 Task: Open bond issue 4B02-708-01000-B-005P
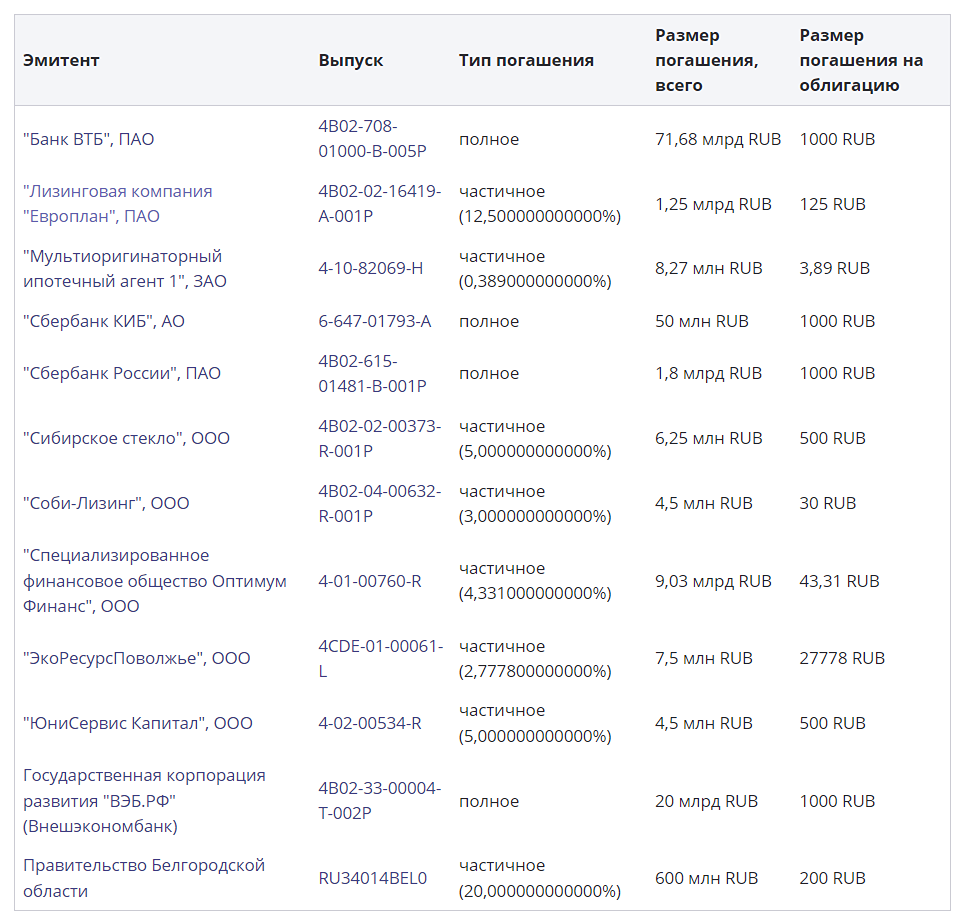(x=372, y=139)
